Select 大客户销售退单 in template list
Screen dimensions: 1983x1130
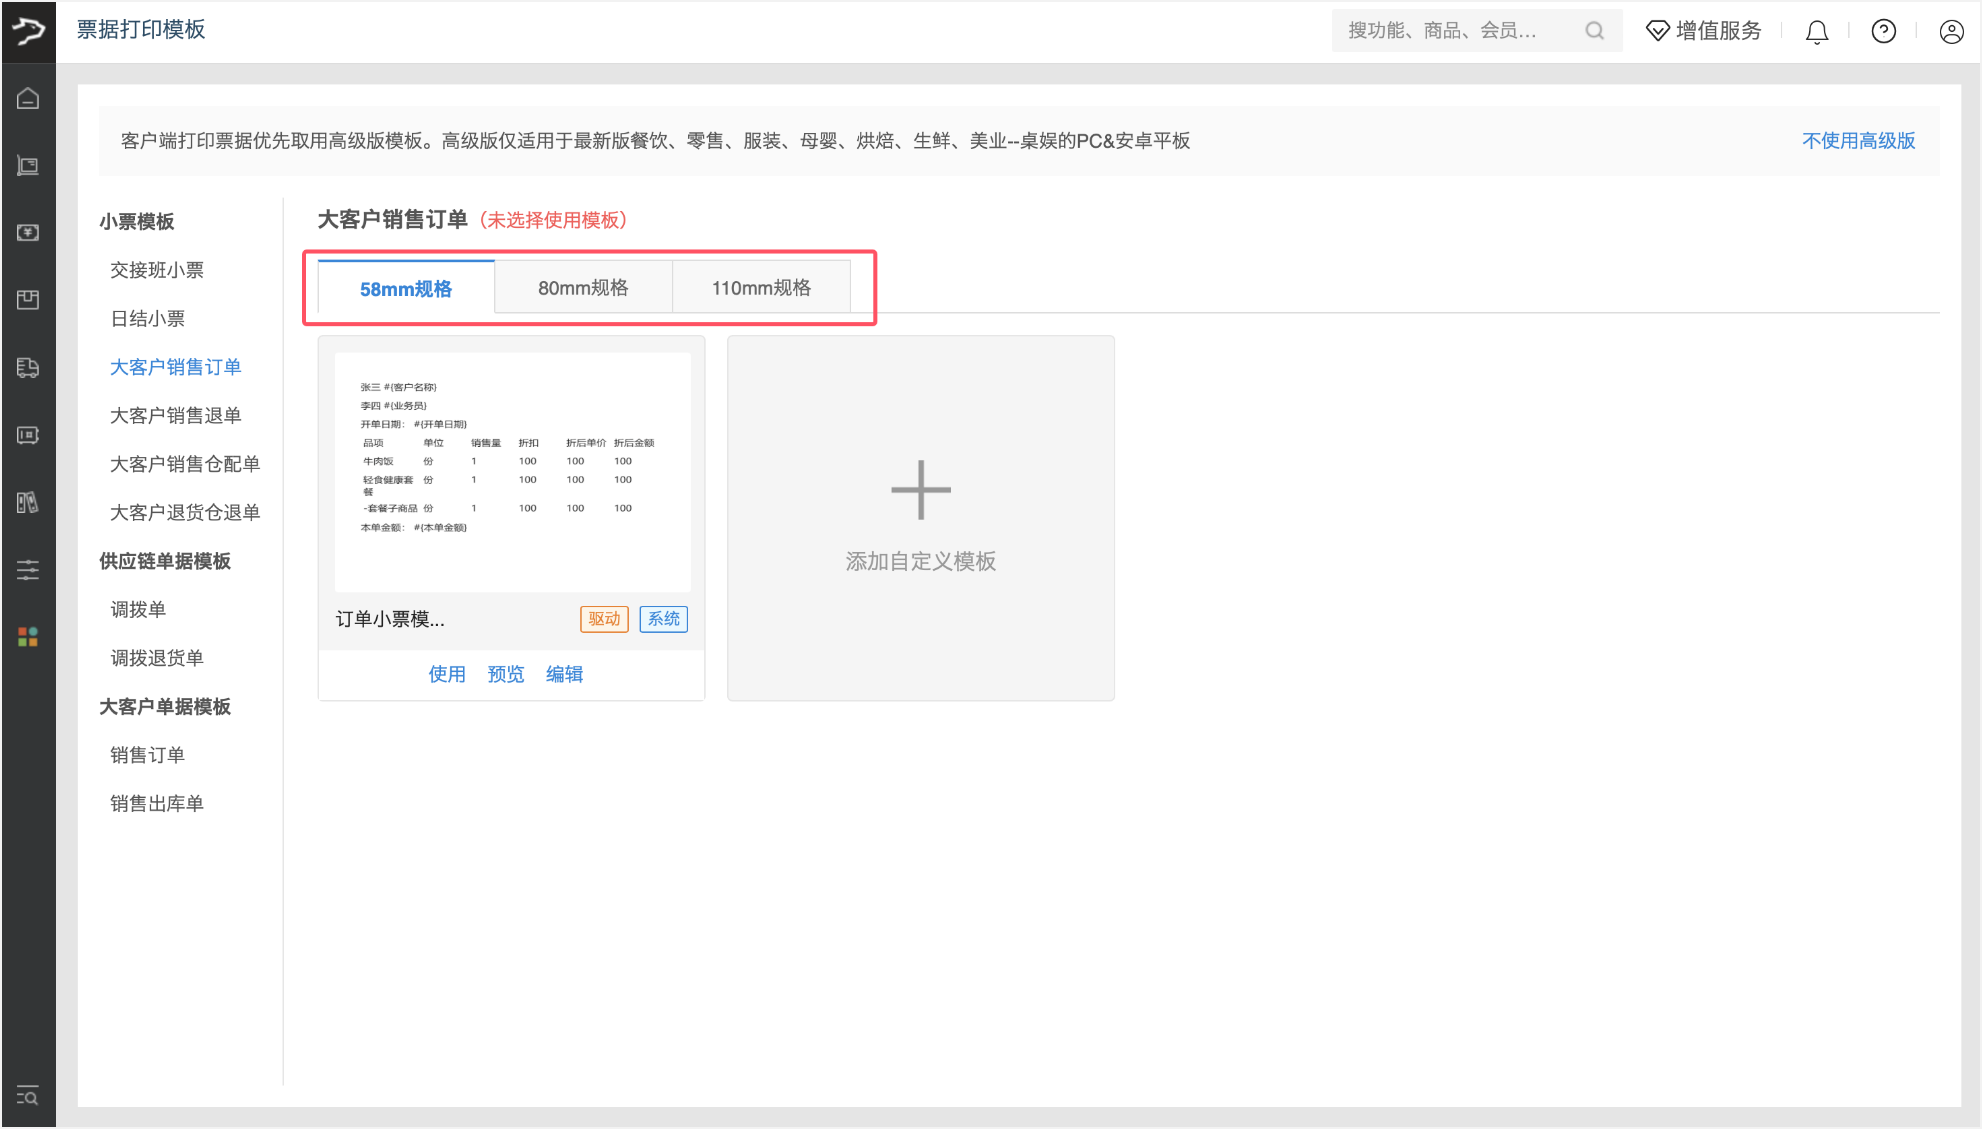[x=176, y=415]
